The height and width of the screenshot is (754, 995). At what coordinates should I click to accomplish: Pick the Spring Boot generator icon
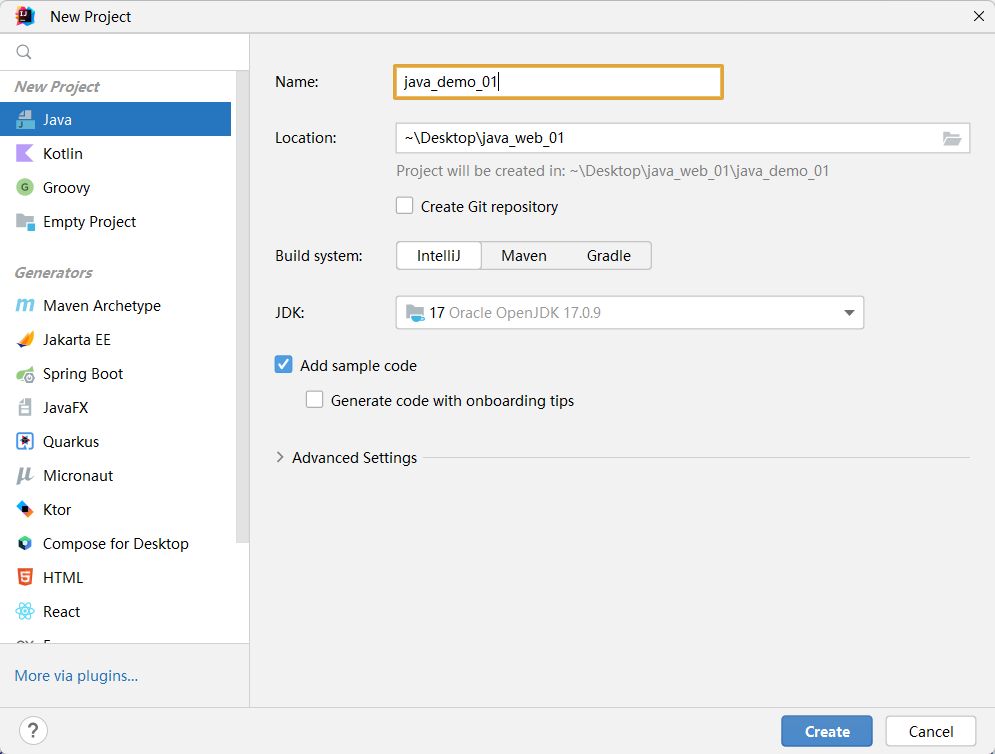[x=25, y=374]
